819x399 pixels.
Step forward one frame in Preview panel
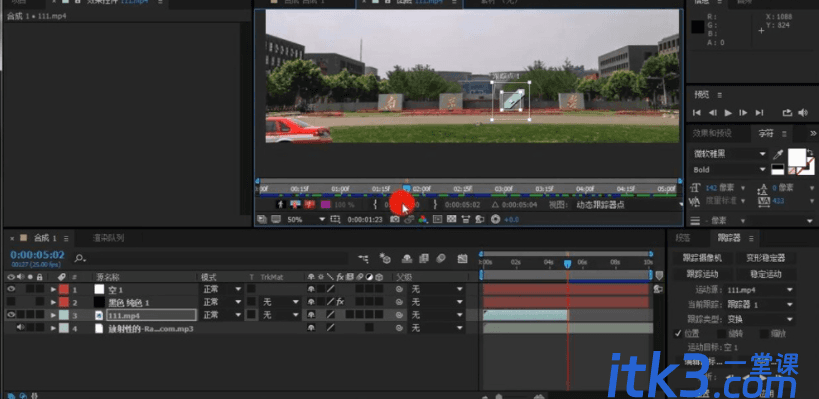coord(743,113)
